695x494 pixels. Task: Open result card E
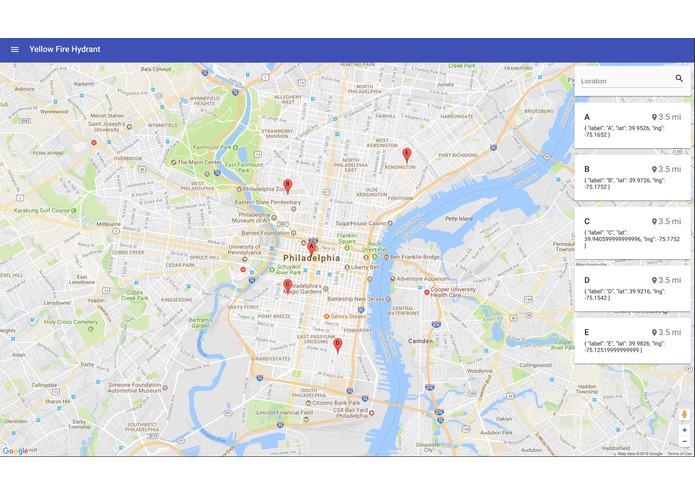click(x=633, y=341)
